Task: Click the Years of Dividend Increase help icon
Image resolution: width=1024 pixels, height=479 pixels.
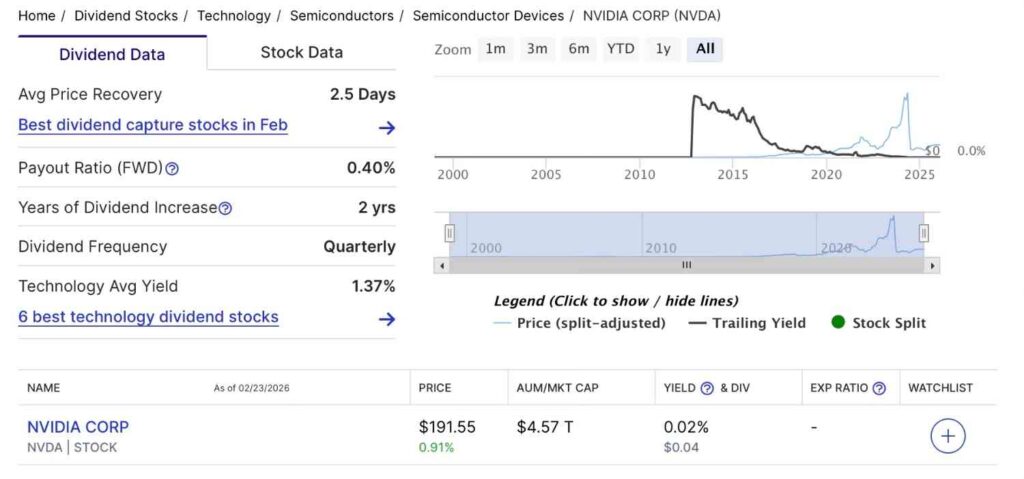Action: (225, 208)
